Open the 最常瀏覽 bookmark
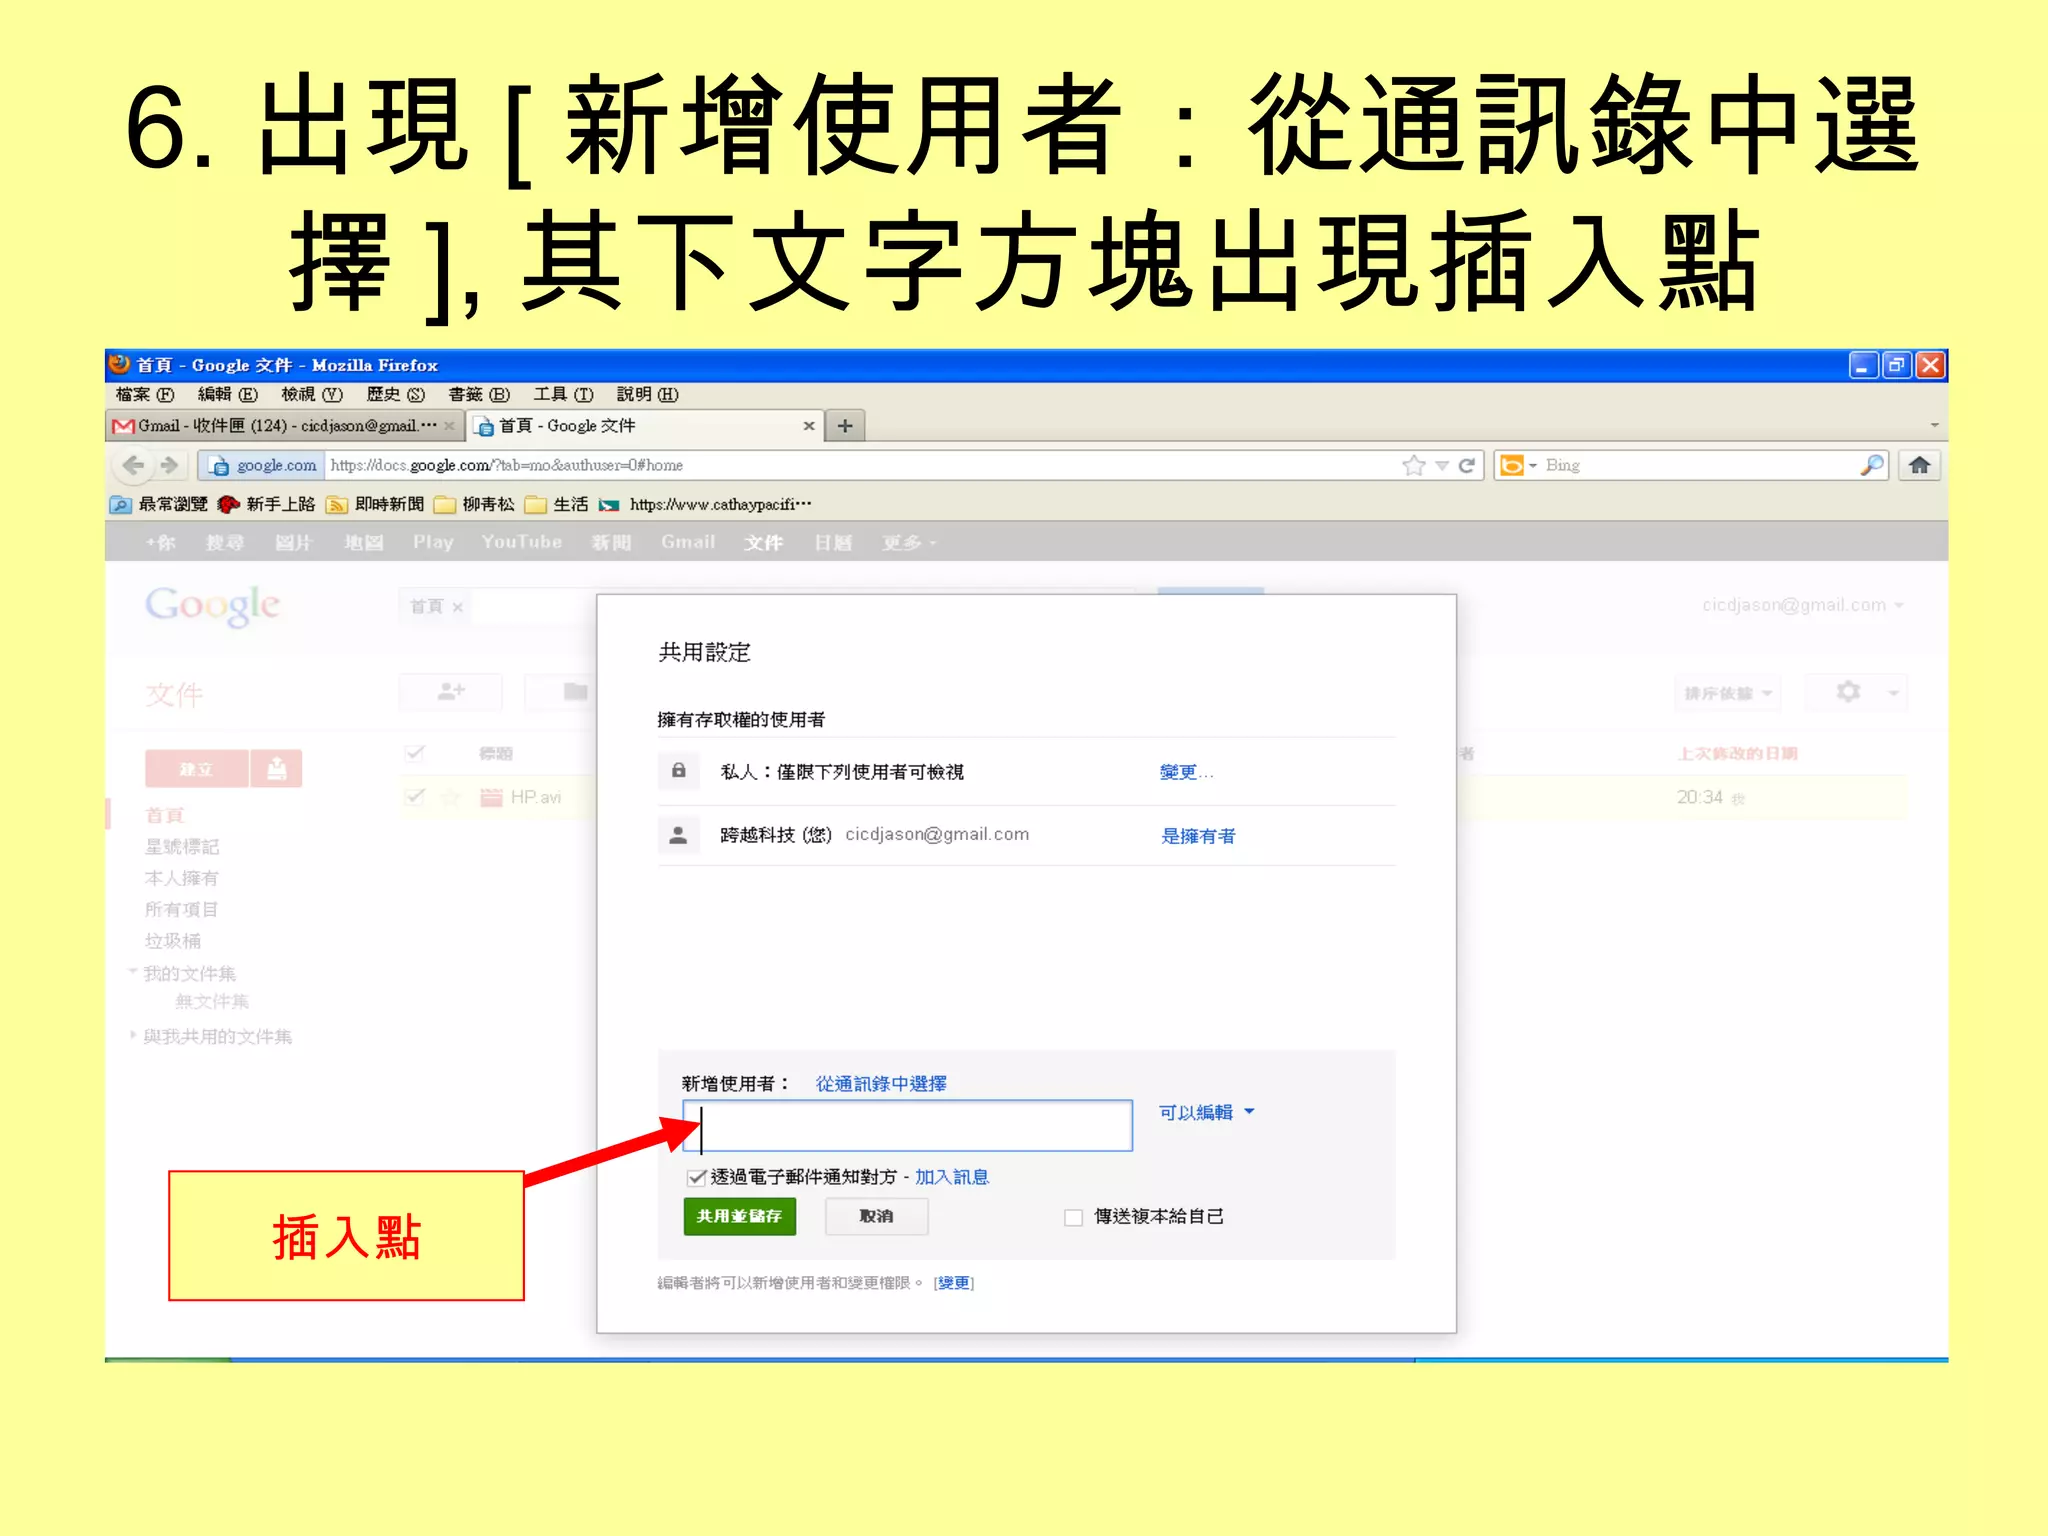The image size is (2048, 1536). [x=159, y=504]
